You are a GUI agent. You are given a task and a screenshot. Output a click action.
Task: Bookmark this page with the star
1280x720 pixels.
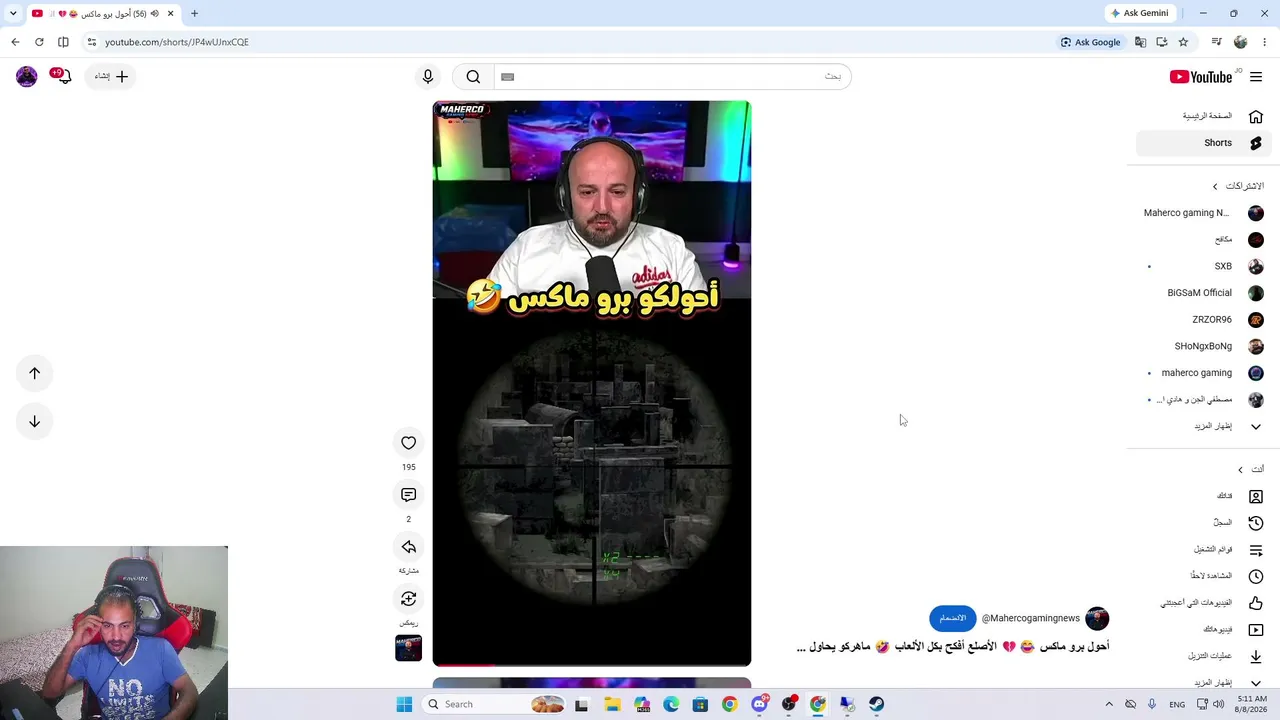click(1183, 42)
